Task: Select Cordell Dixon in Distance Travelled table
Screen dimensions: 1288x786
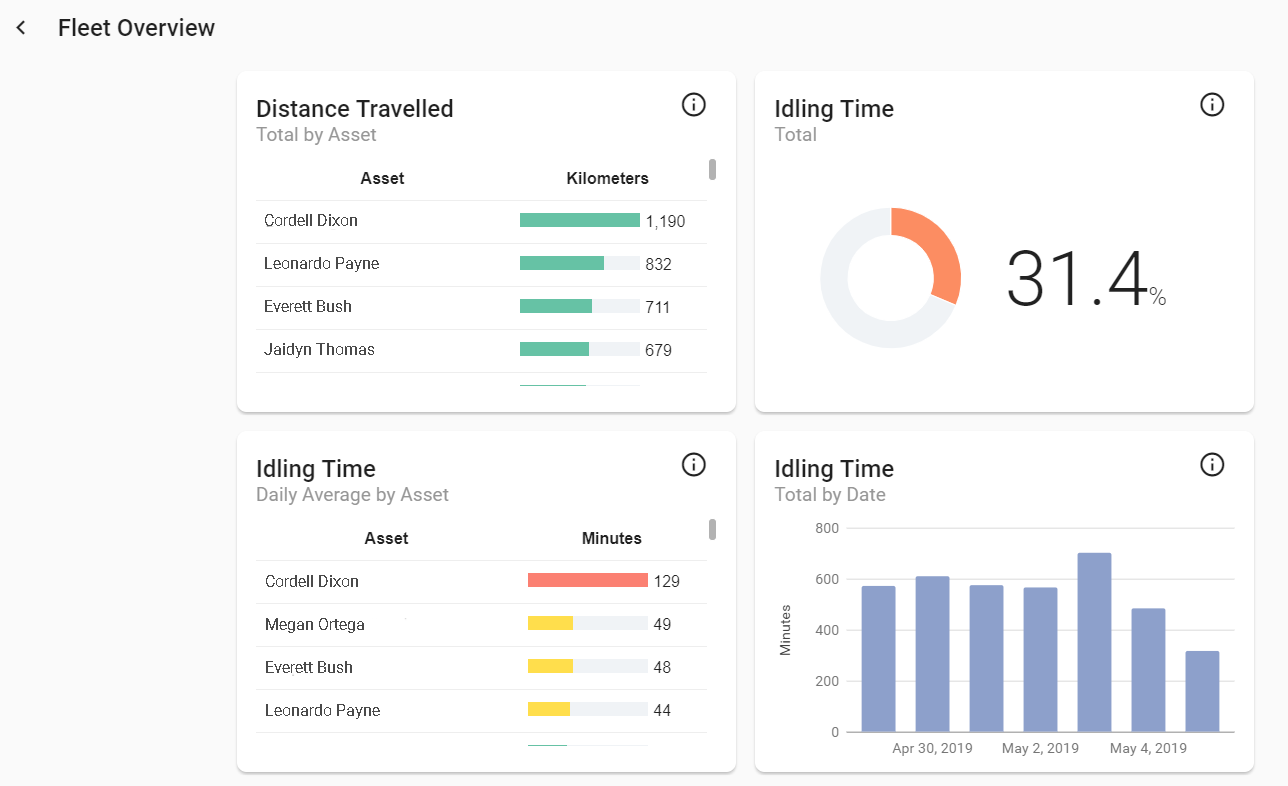Action: (x=310, y=220)
